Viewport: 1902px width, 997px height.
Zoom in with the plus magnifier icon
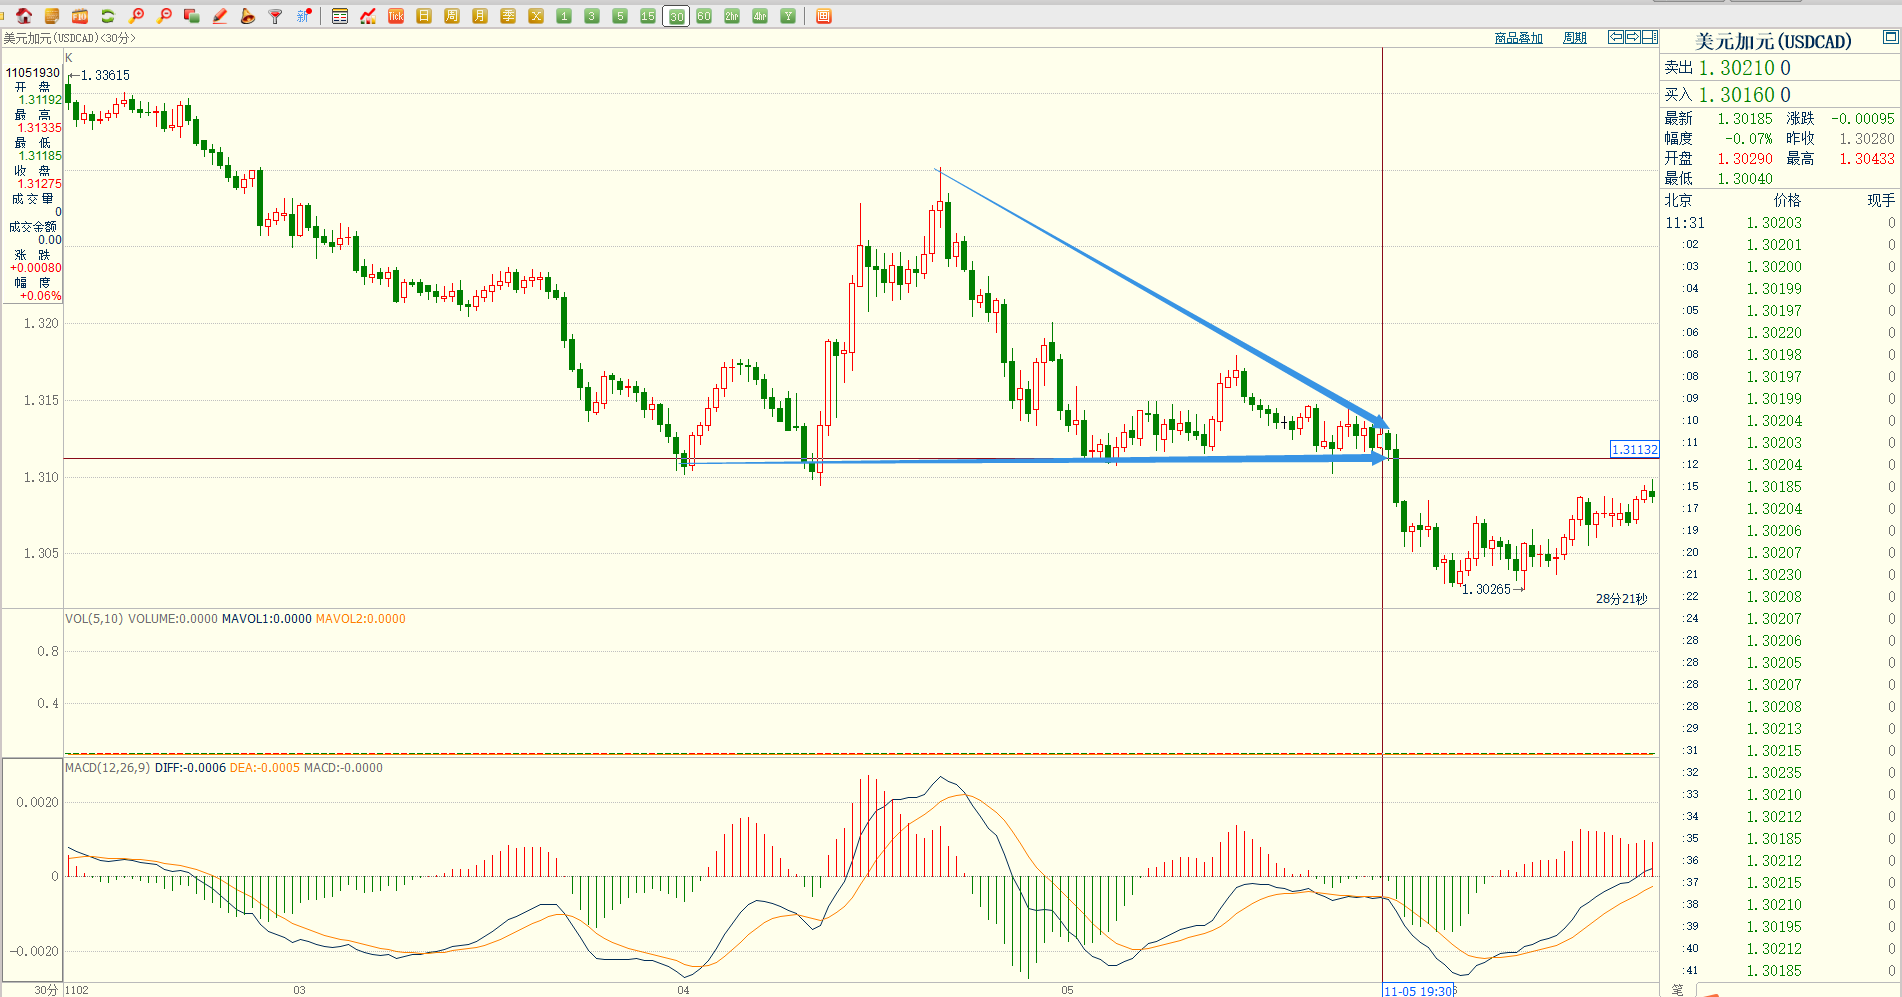tap(137, 16)
